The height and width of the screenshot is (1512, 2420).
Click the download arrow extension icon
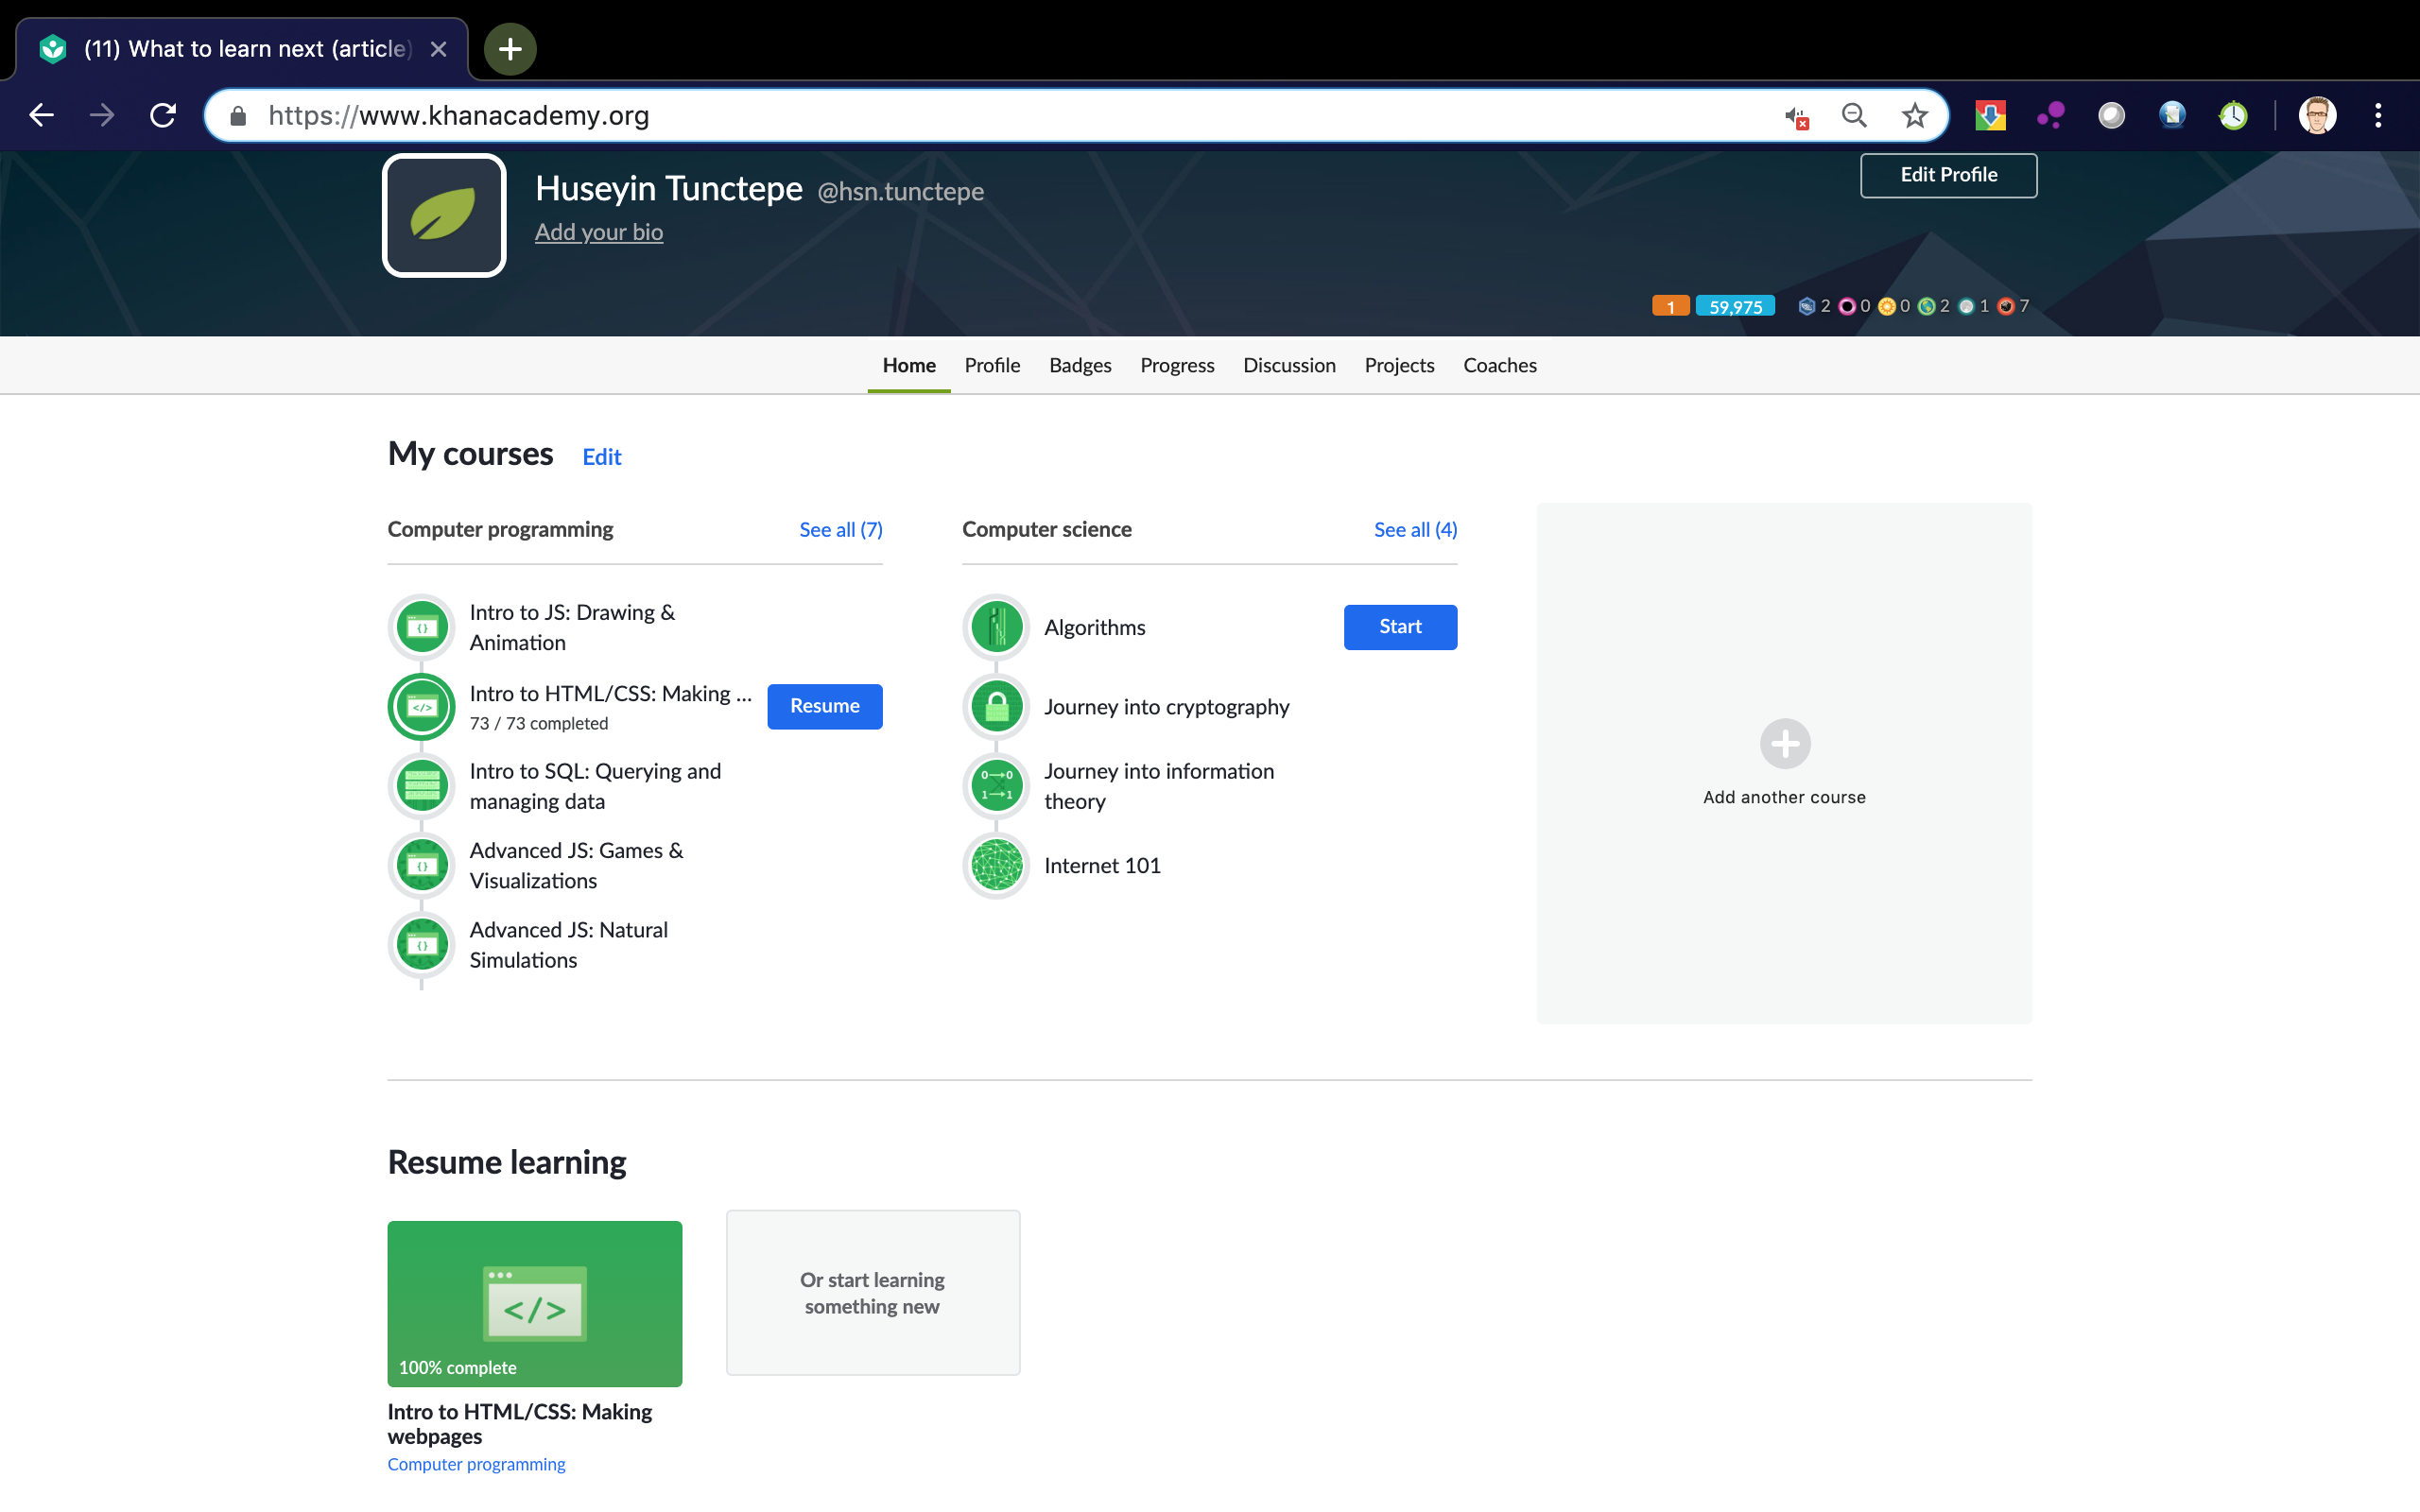pyautogui.click(x=1990, y=116)
